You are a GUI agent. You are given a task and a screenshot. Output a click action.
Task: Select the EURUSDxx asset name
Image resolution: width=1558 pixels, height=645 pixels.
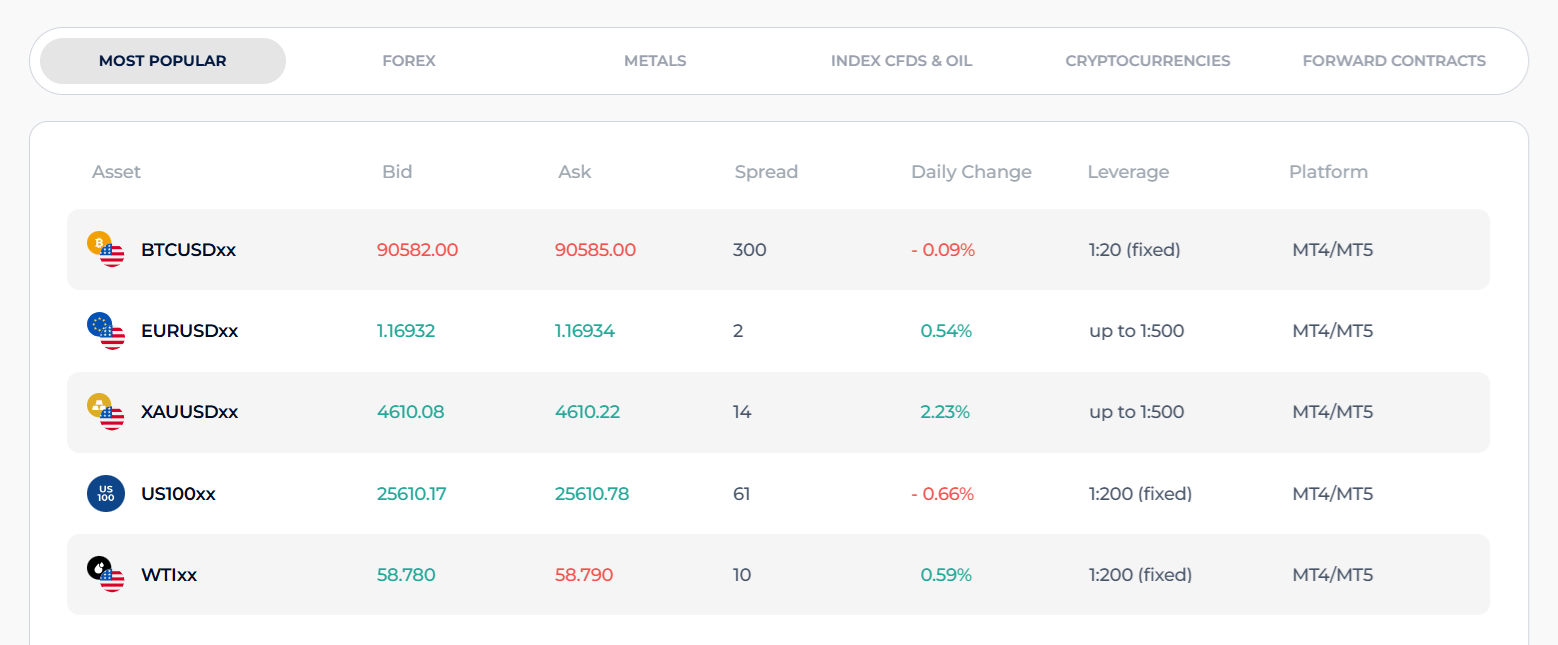190,331
